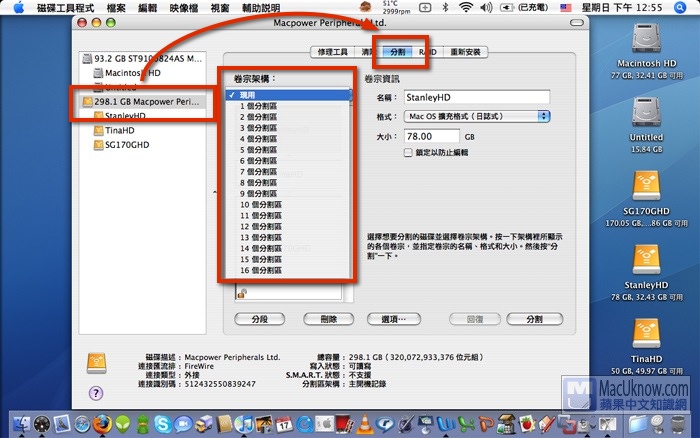
Task: Open the Apple menu
Action: 18,7
